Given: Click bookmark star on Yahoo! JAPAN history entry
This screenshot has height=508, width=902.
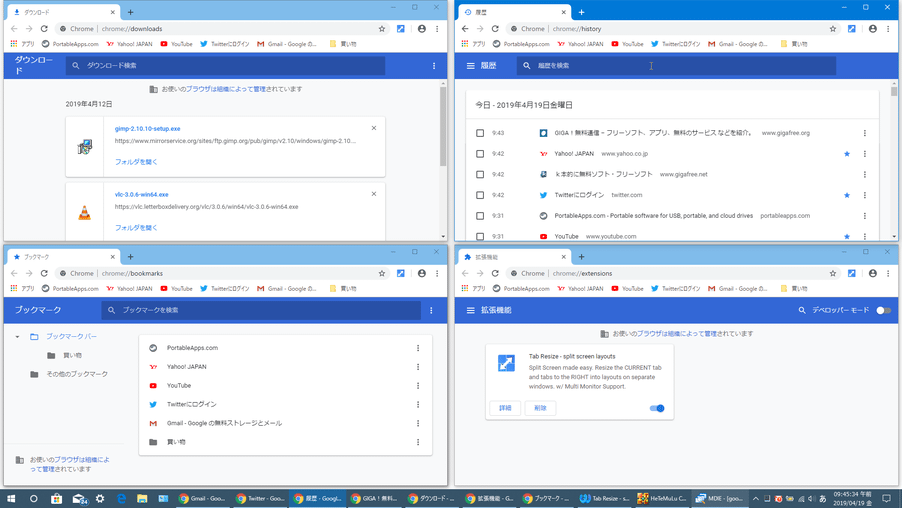Looking at the screenshot, I should pyautogui.click(x=847, y=154).
